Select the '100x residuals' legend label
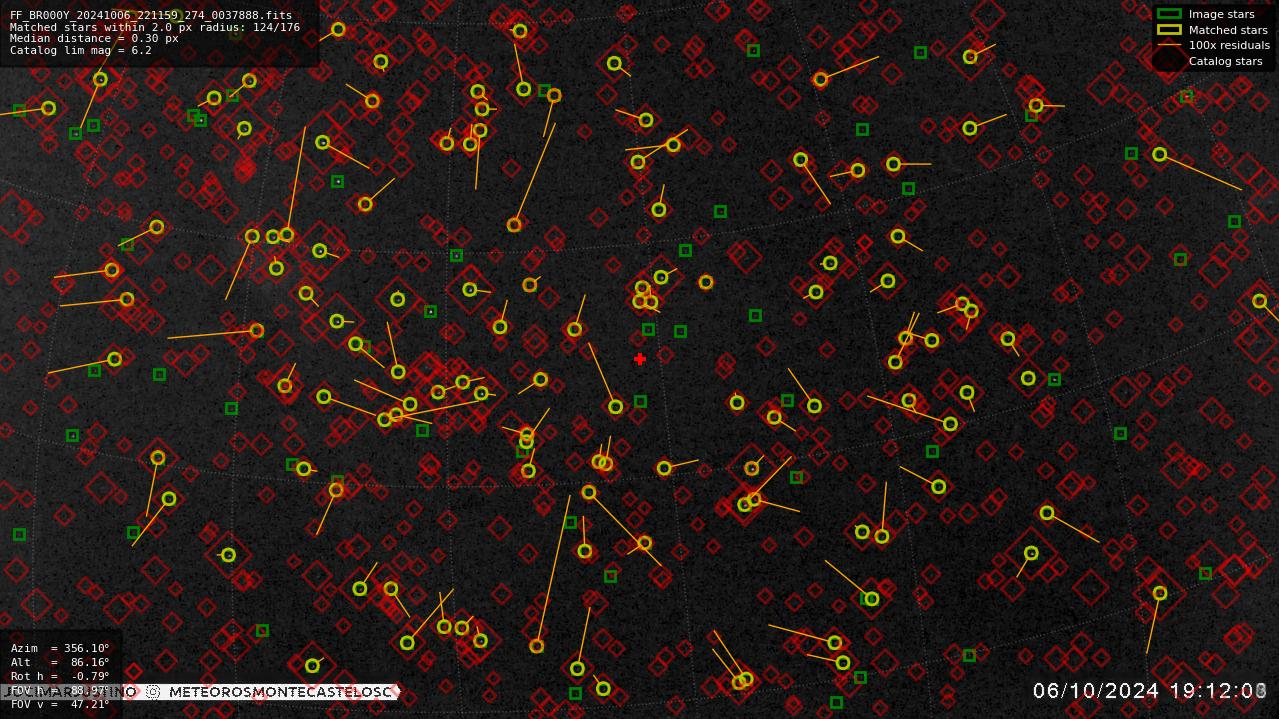 tap(1229, 45)
